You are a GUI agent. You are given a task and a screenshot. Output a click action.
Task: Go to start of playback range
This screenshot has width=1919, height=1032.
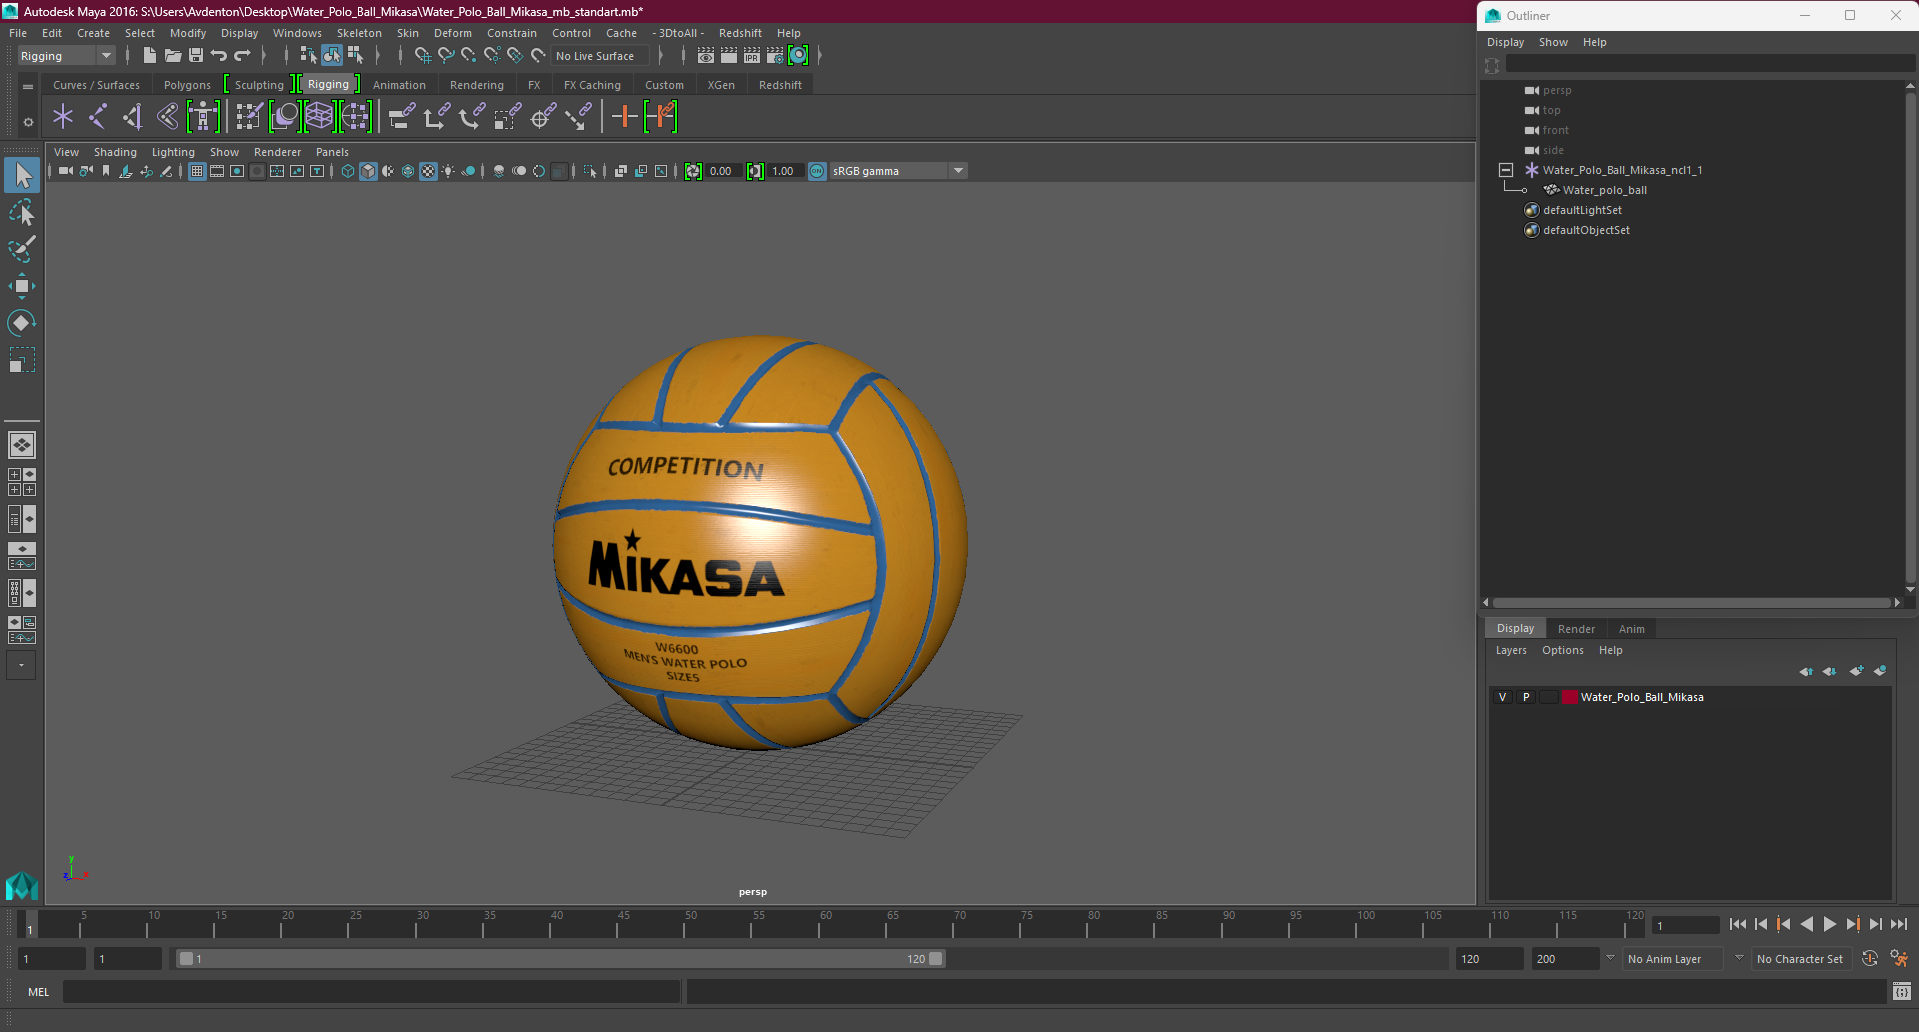[x=1738, y=925]
